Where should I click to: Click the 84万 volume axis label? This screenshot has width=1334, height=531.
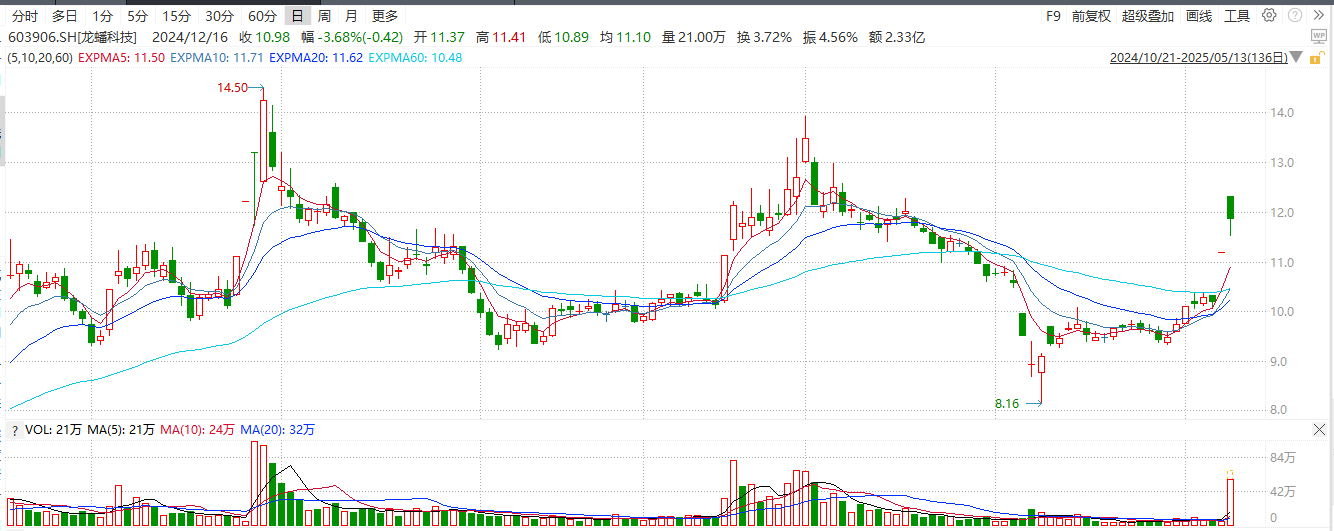click(x=1282, y=458)
